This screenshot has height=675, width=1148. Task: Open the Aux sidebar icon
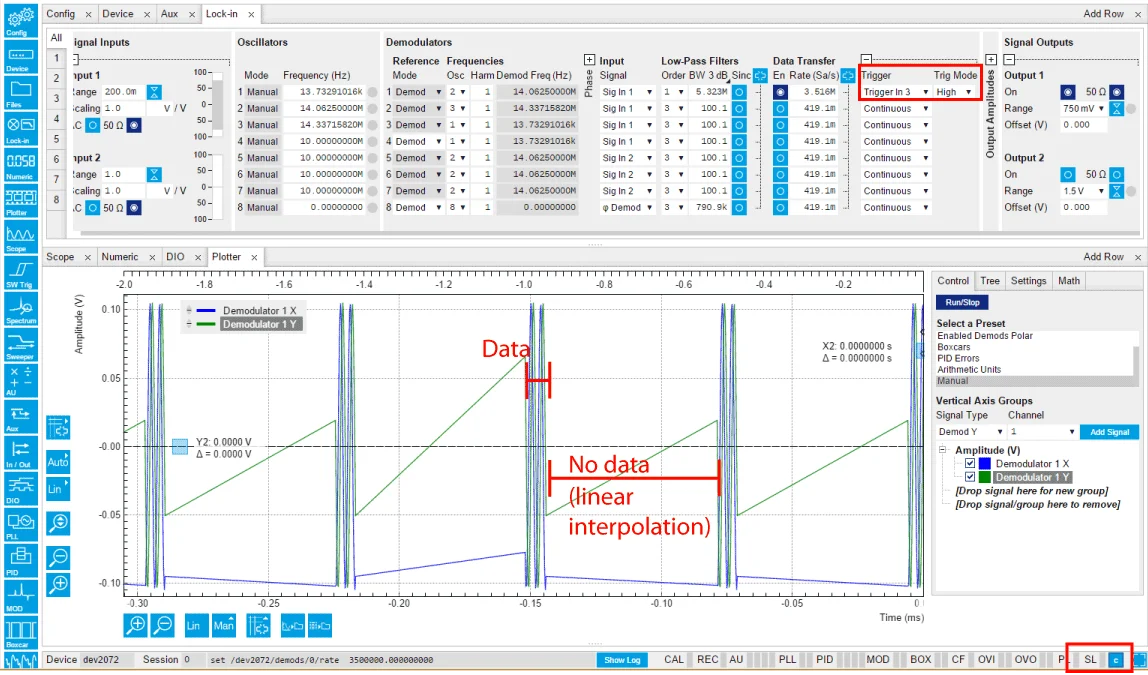pyautogui.click(x=20, y=416)
